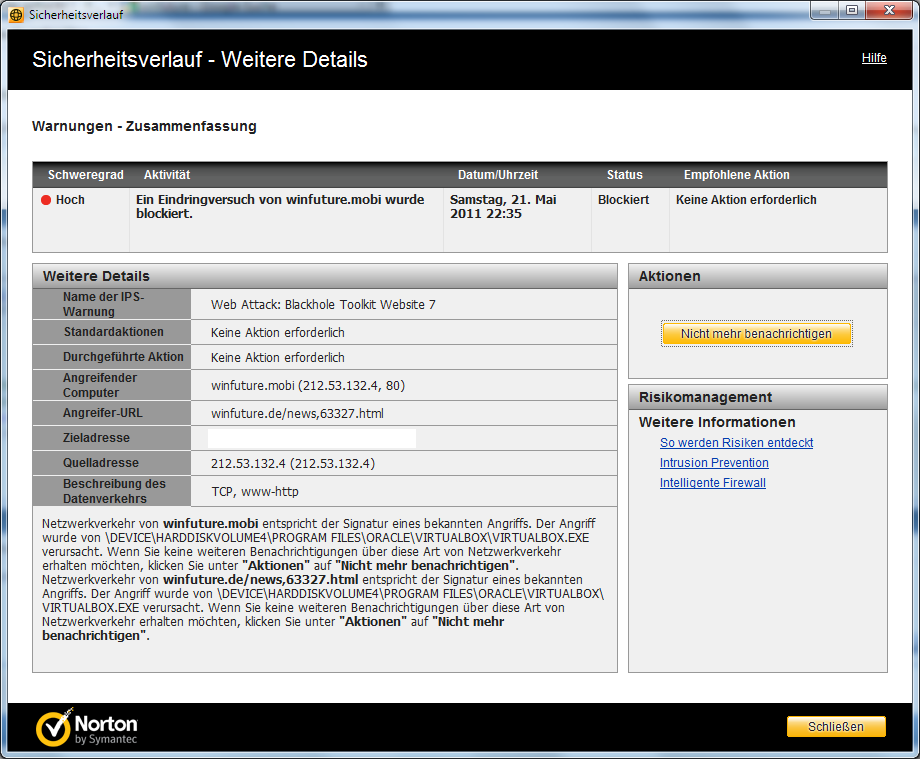Click the Durchgeführte Aktion label
Viewport: 920px width, 759px height.
123,357
